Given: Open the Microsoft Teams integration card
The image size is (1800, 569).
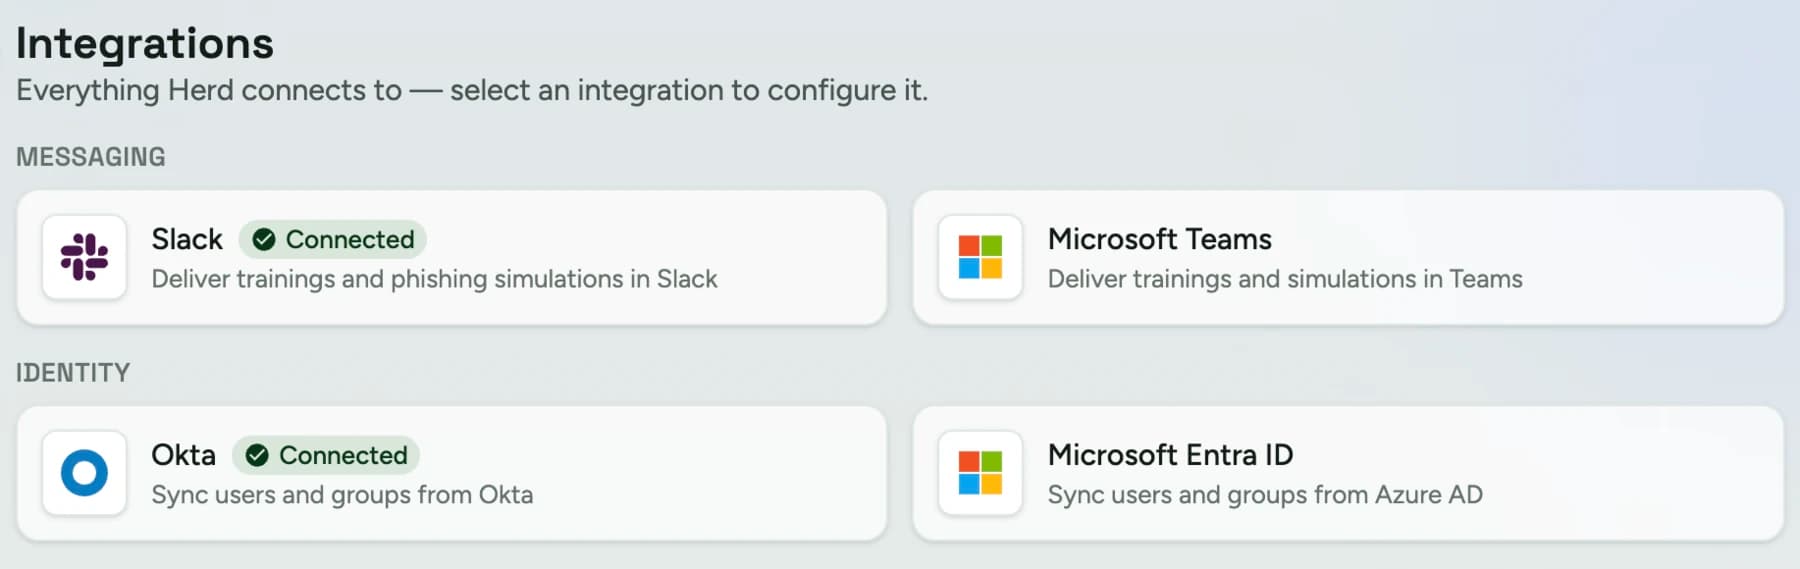Looking at the screenshot, I should click(x=1348, y=257).
